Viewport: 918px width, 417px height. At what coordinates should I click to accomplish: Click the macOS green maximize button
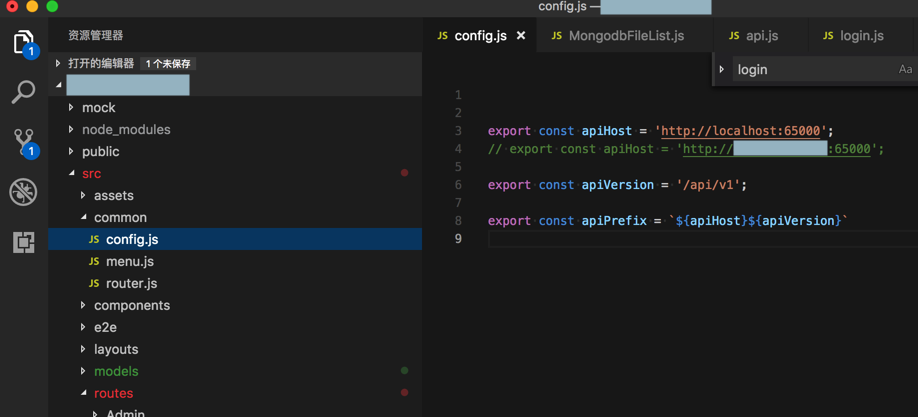(x=52, y=6)
